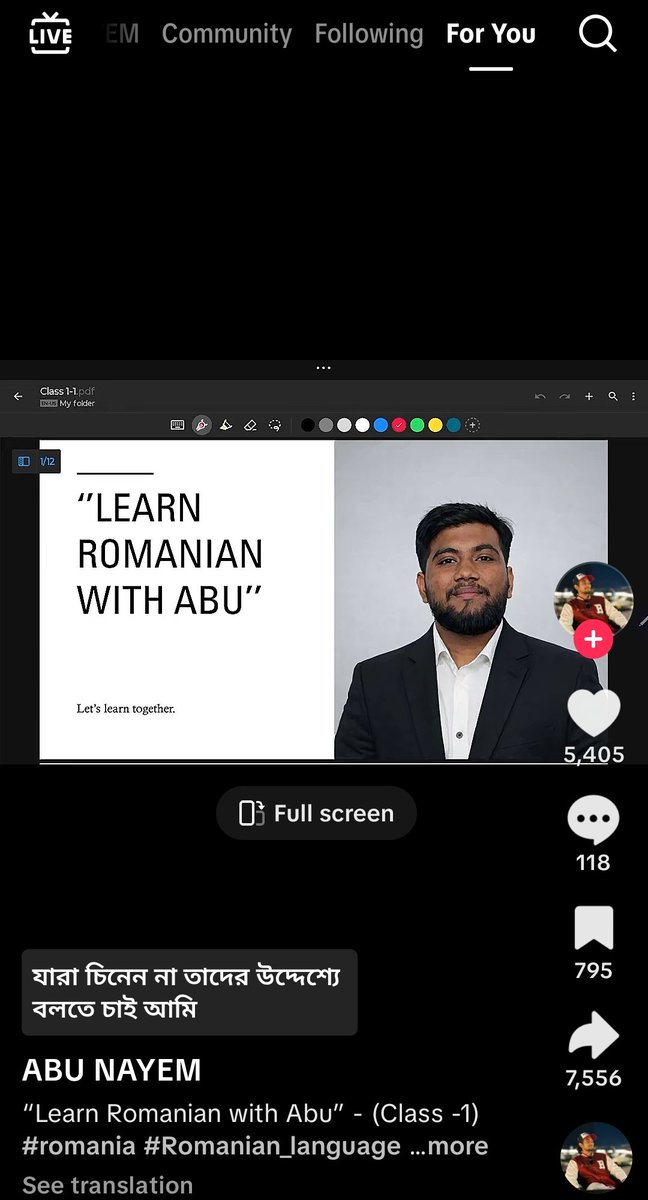Choose the light gray pen color
This screenshot has height=1200, width=648.
[x=344, y=424]
